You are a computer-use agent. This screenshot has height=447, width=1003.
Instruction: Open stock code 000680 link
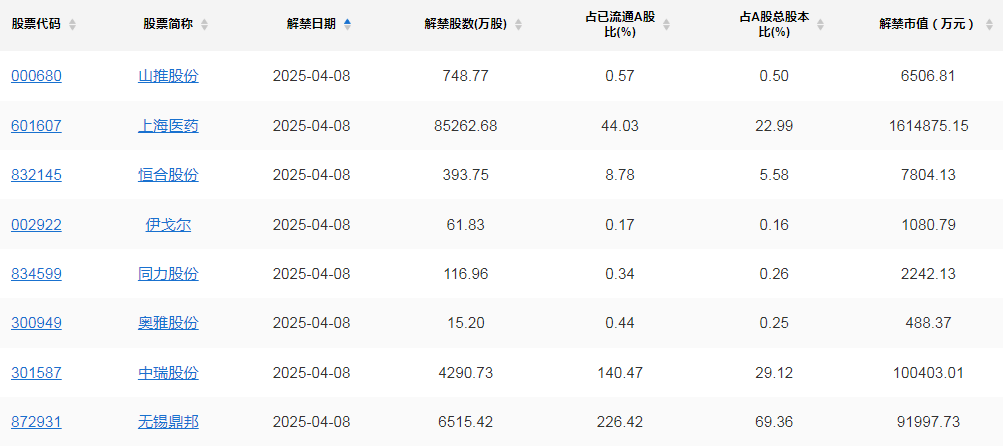click(36, 76)
